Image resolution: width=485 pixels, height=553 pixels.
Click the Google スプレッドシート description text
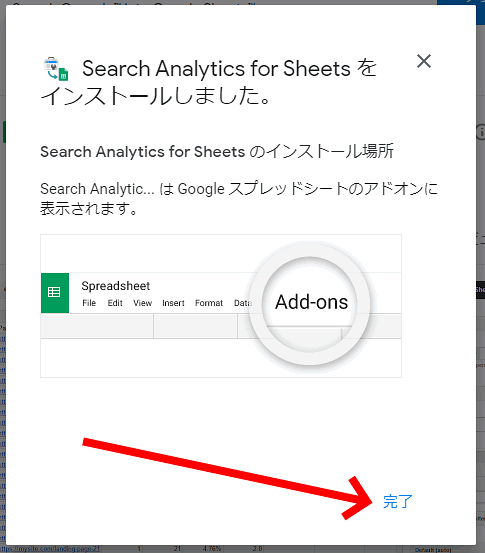coord(239,199)
